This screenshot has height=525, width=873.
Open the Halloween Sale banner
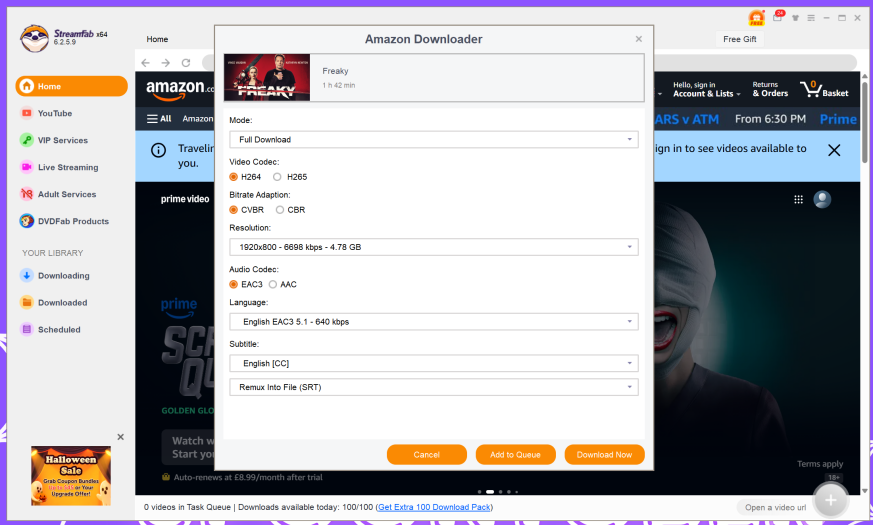[x=71, y=475]
